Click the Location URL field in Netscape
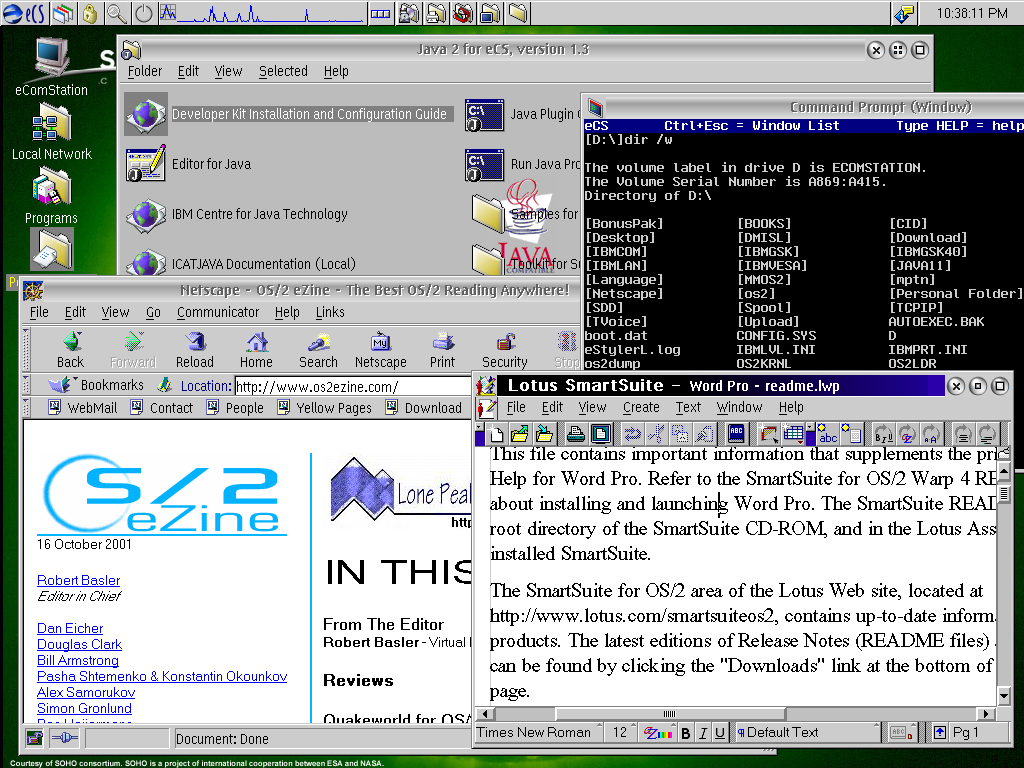The width and height of the screenshot is (1024, 768). (353, 386)
